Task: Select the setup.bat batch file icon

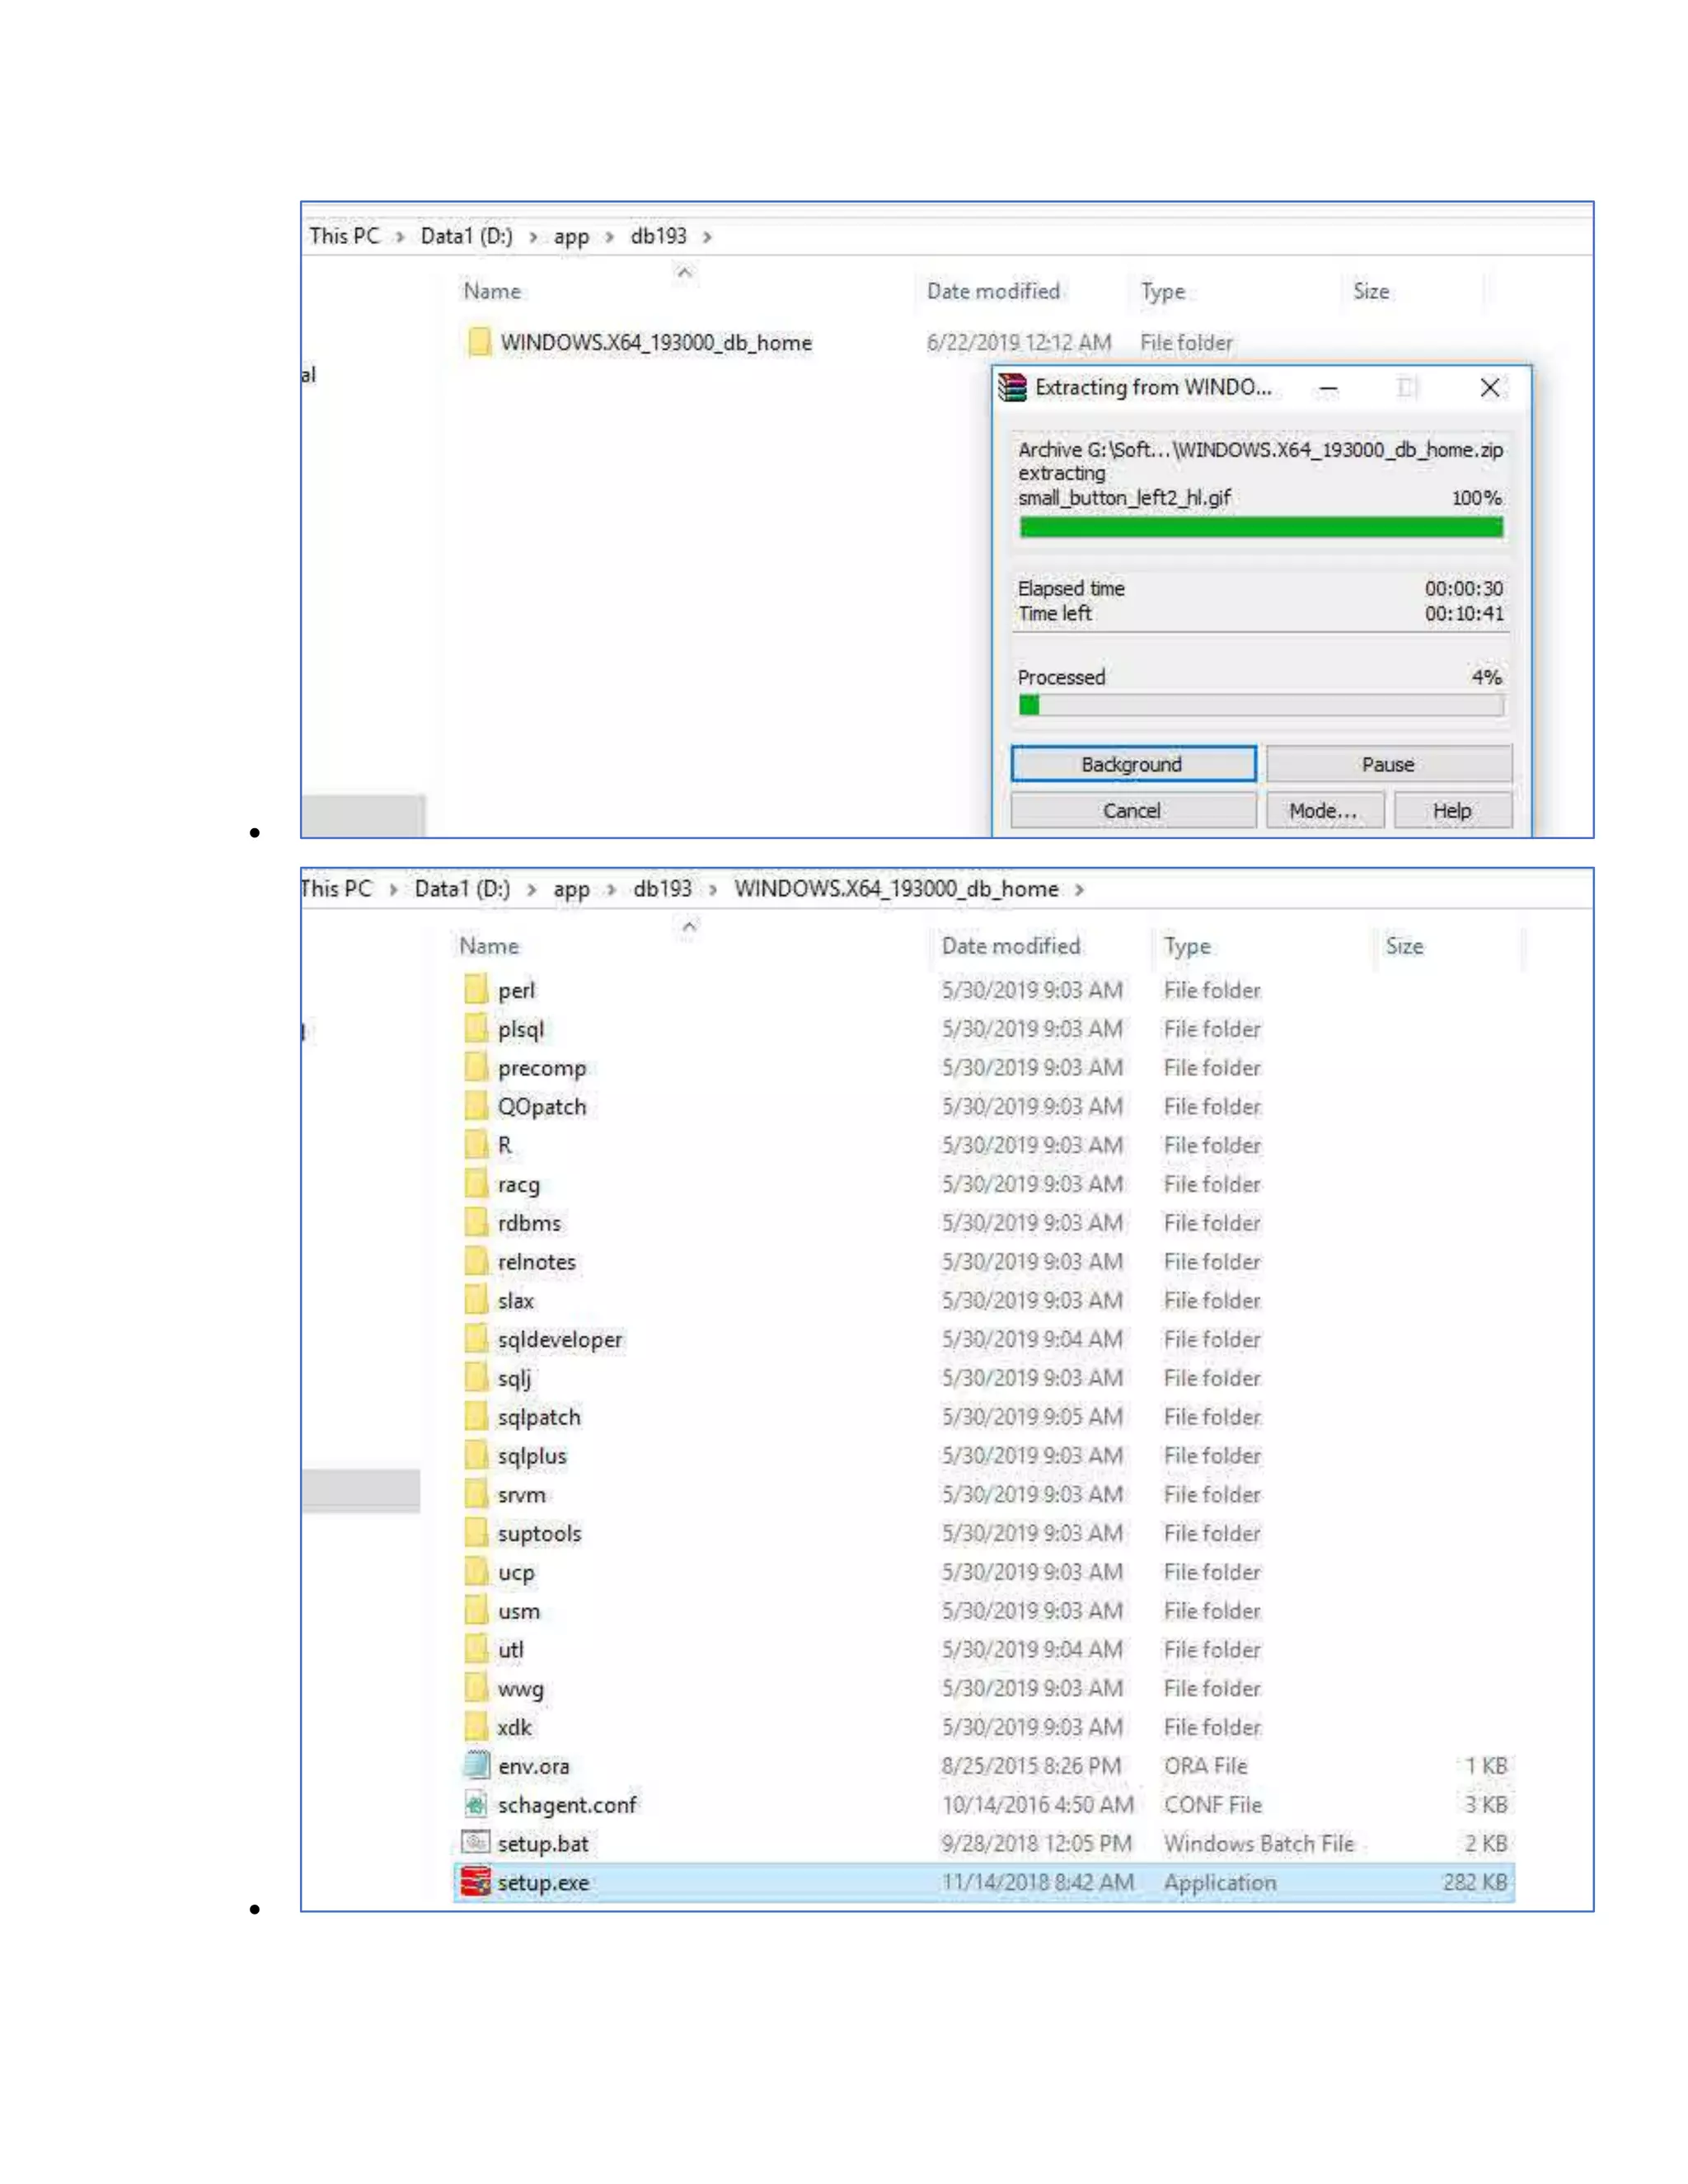Action: (x=476, y=1842)
